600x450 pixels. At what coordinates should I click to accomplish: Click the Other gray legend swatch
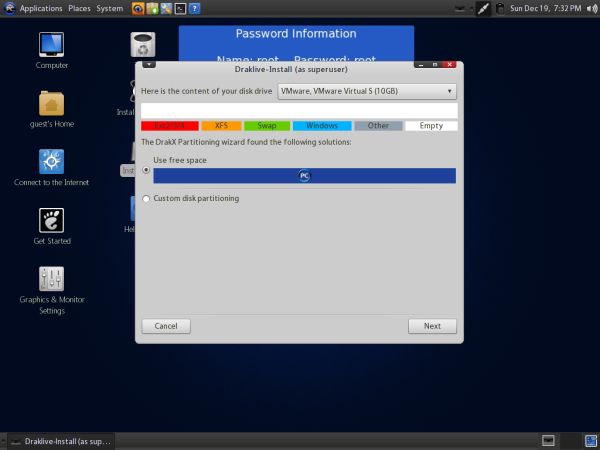(378, 126)
